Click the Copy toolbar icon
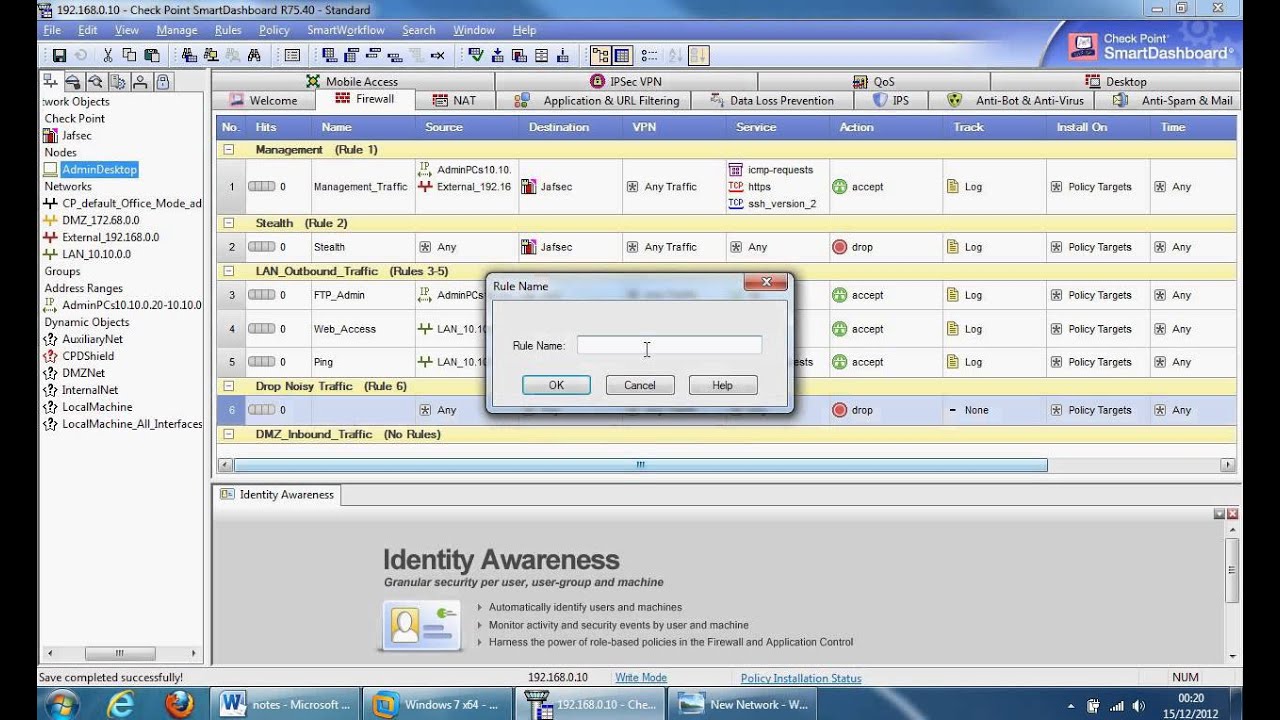The height and width of the screenshot is (720, 1280). click(x=130, y=55)
